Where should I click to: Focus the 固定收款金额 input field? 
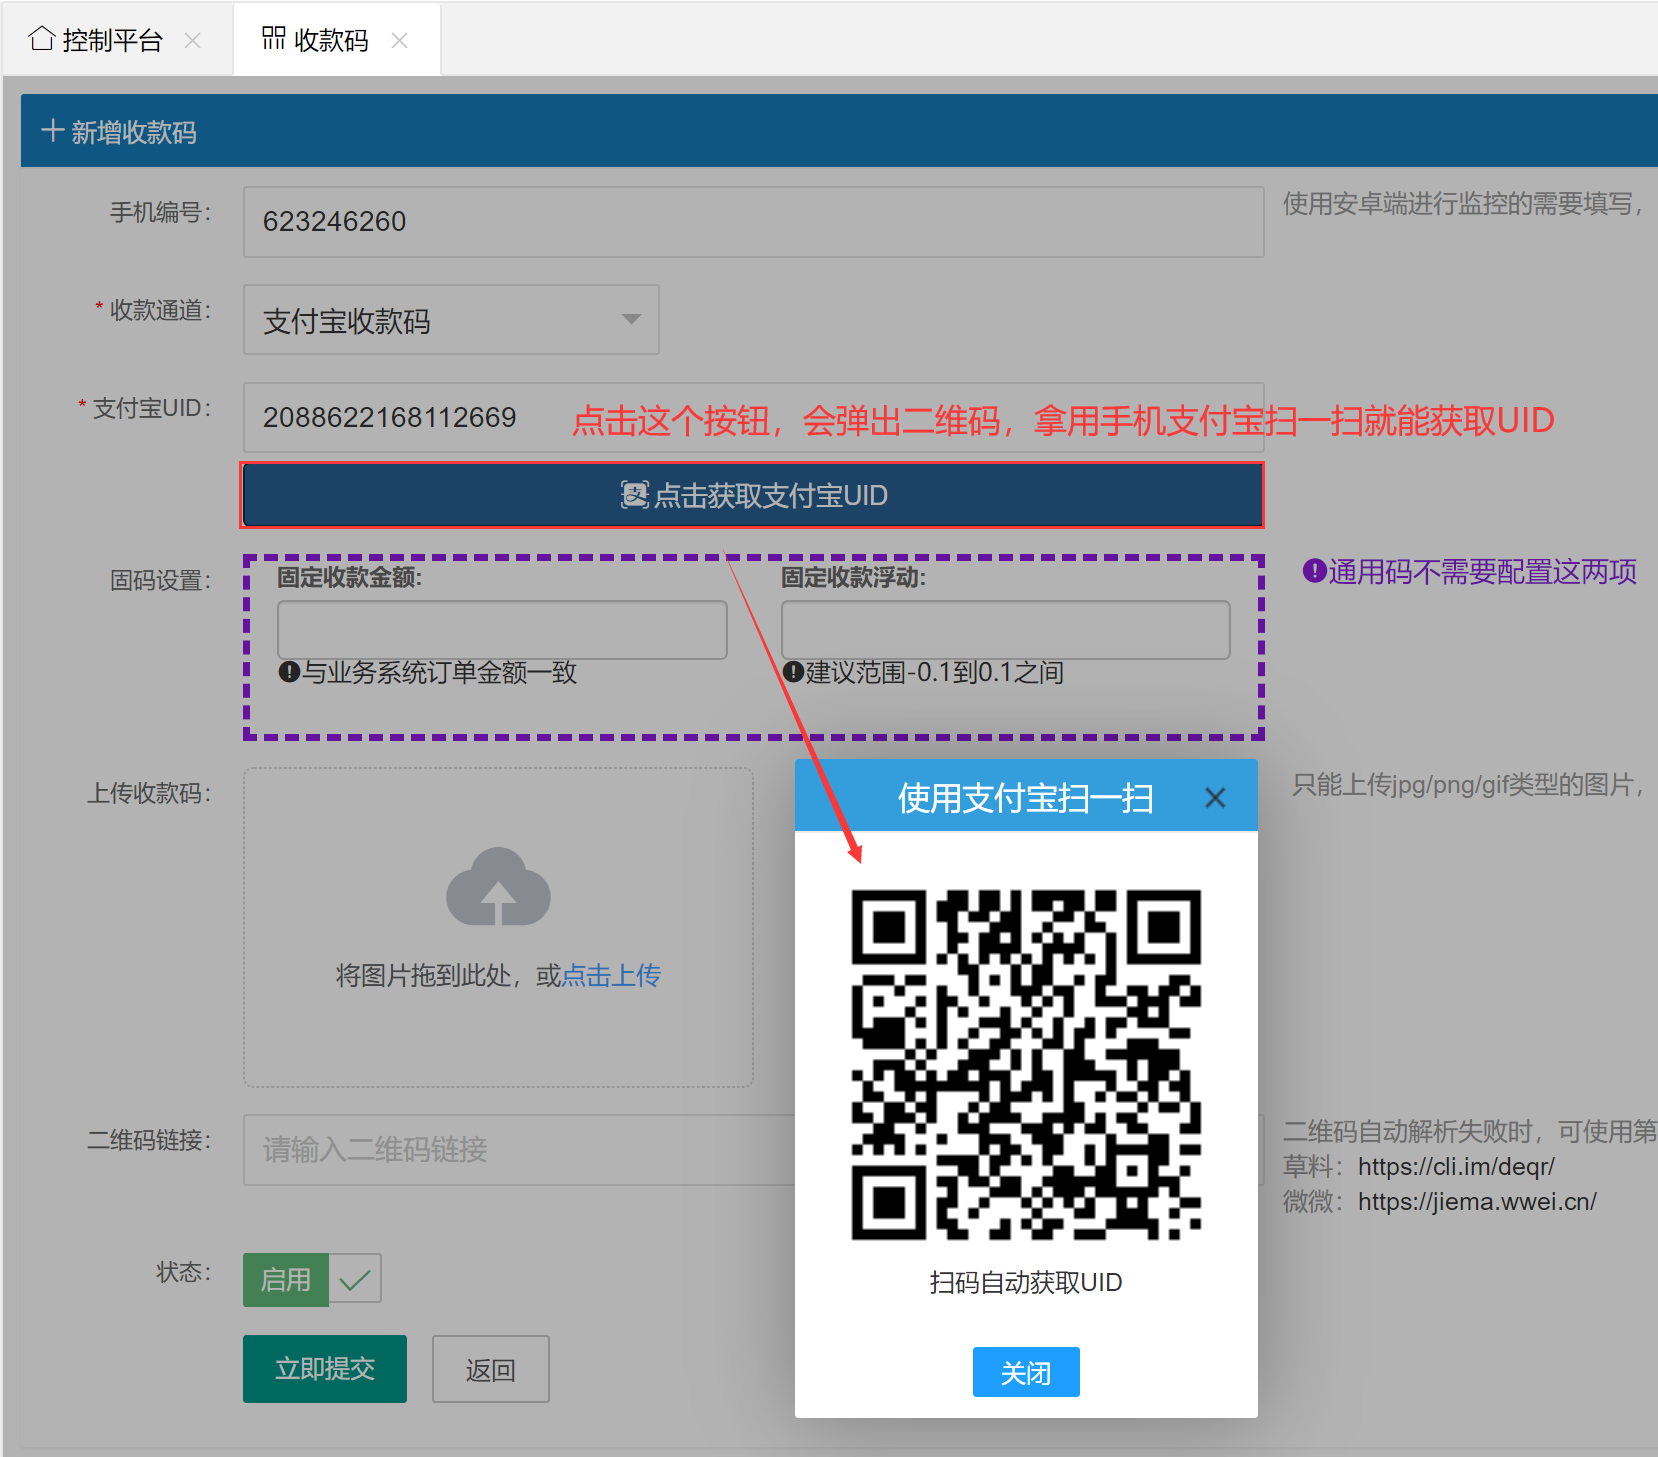click(502, 630)
